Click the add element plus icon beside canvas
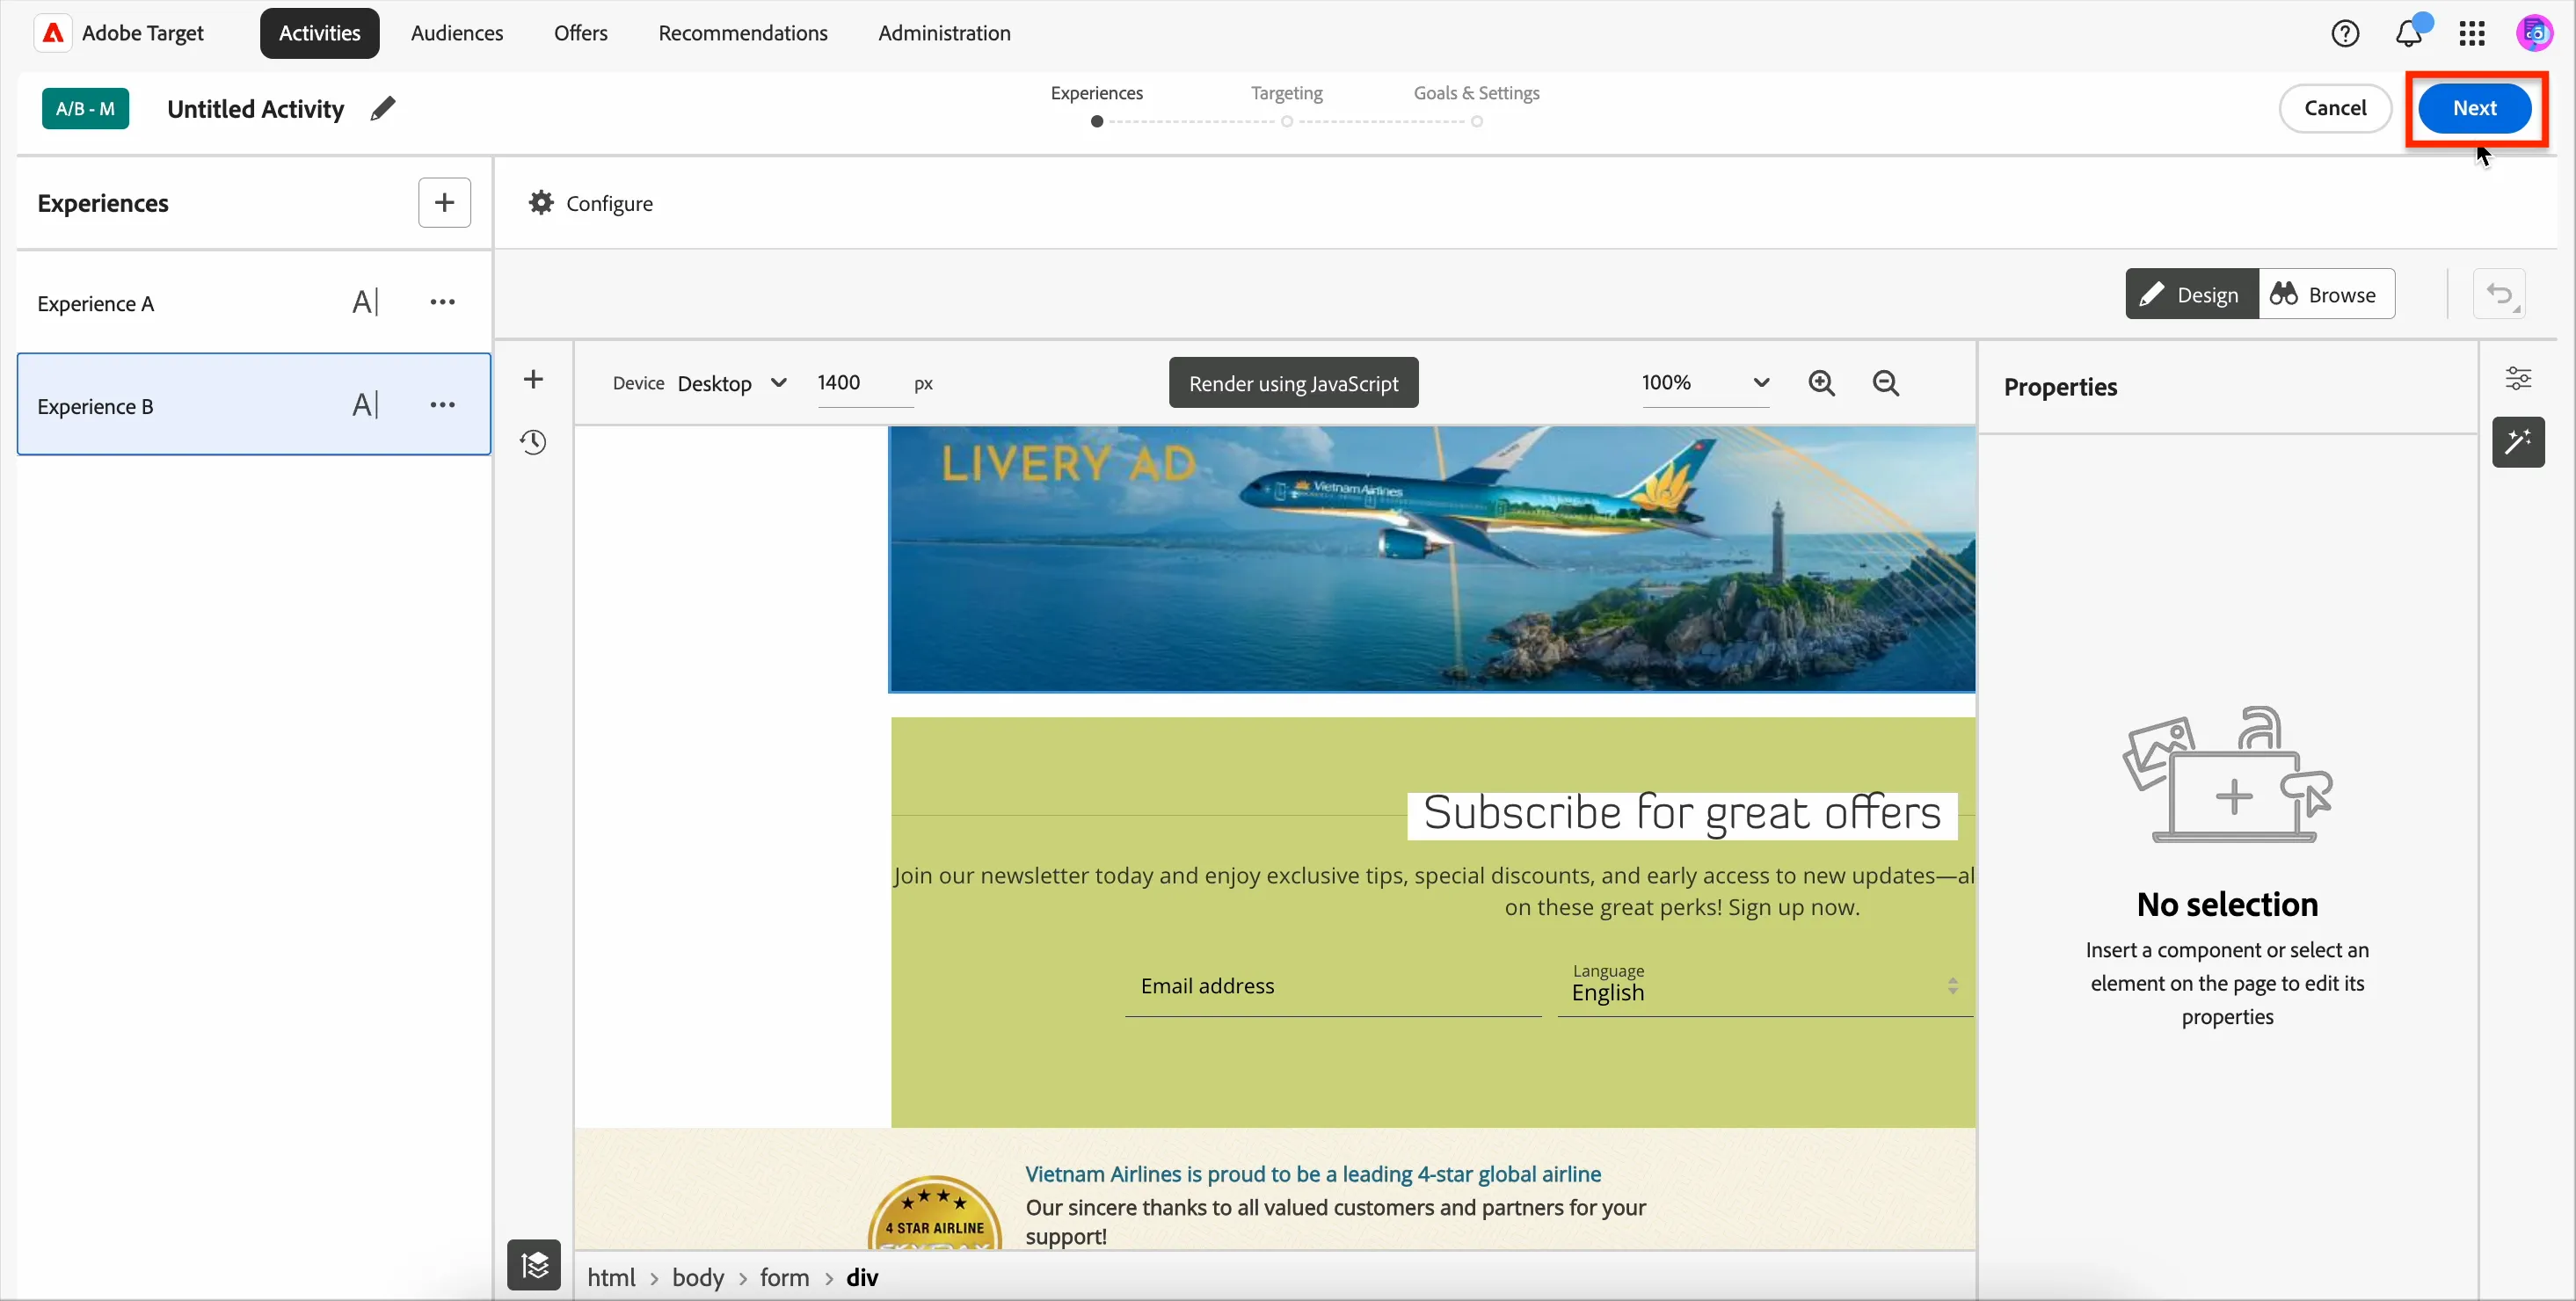The height and width of the screenshot is (1301, 2576). pyautogui.click(x=533, y=379)
